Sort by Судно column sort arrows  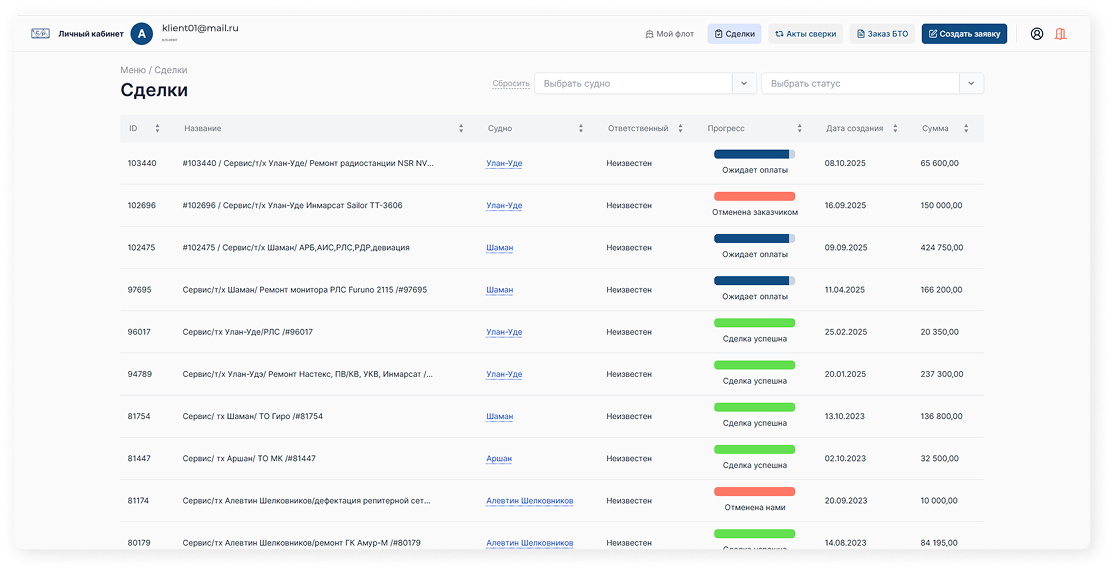coord(580,129)
